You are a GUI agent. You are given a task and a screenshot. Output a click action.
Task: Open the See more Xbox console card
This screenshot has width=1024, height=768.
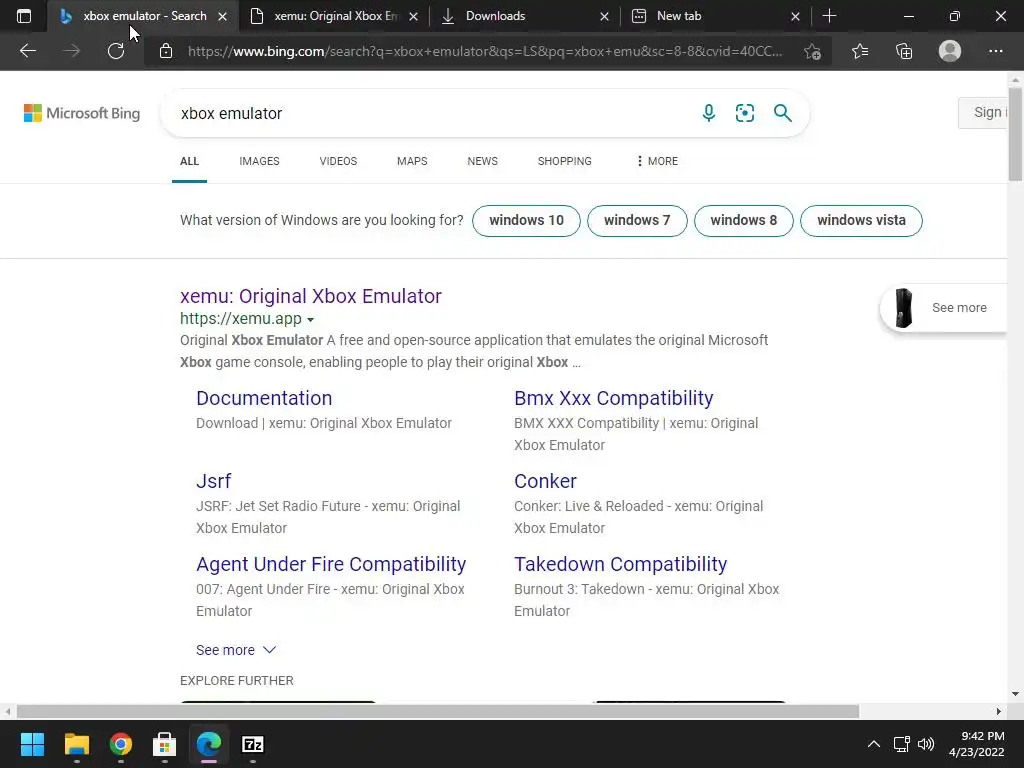944,308
